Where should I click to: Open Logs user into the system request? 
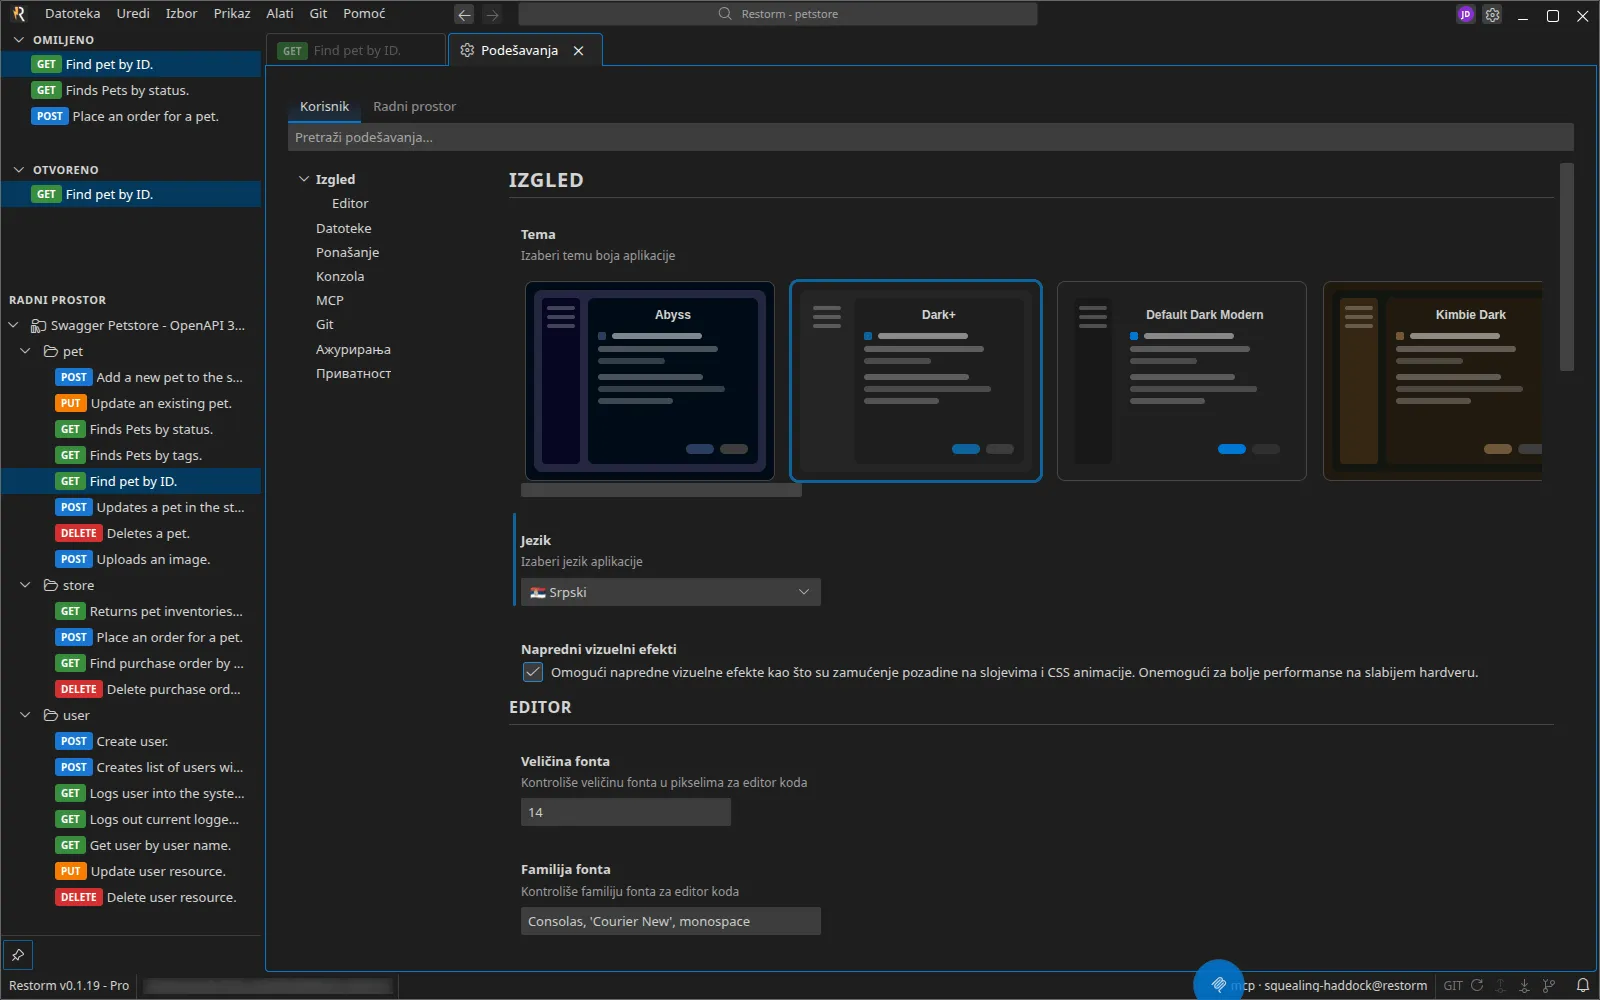(x=130, y=793)
